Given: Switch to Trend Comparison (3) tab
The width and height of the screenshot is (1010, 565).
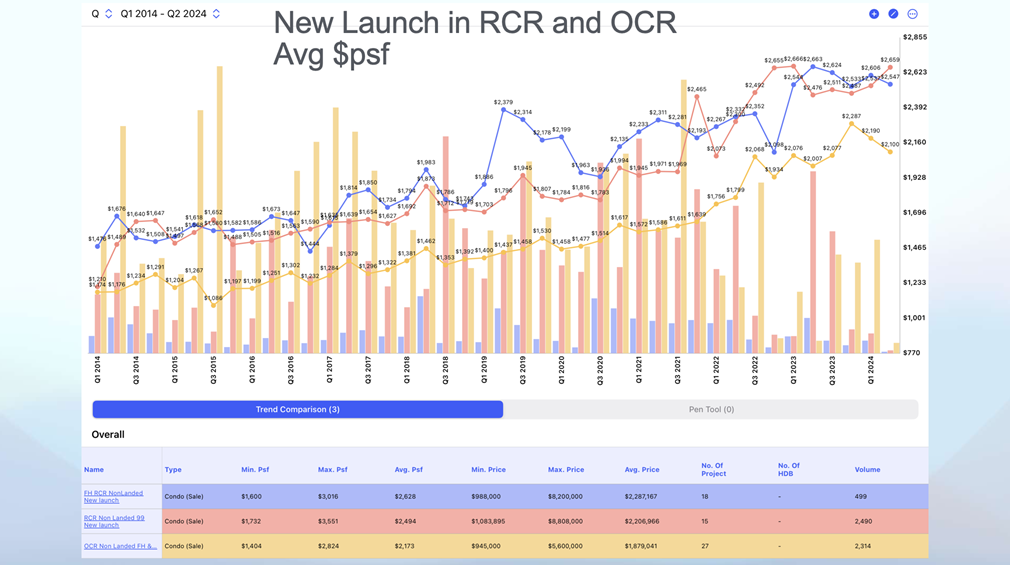Looking at the screenshot, I should 298,409.
